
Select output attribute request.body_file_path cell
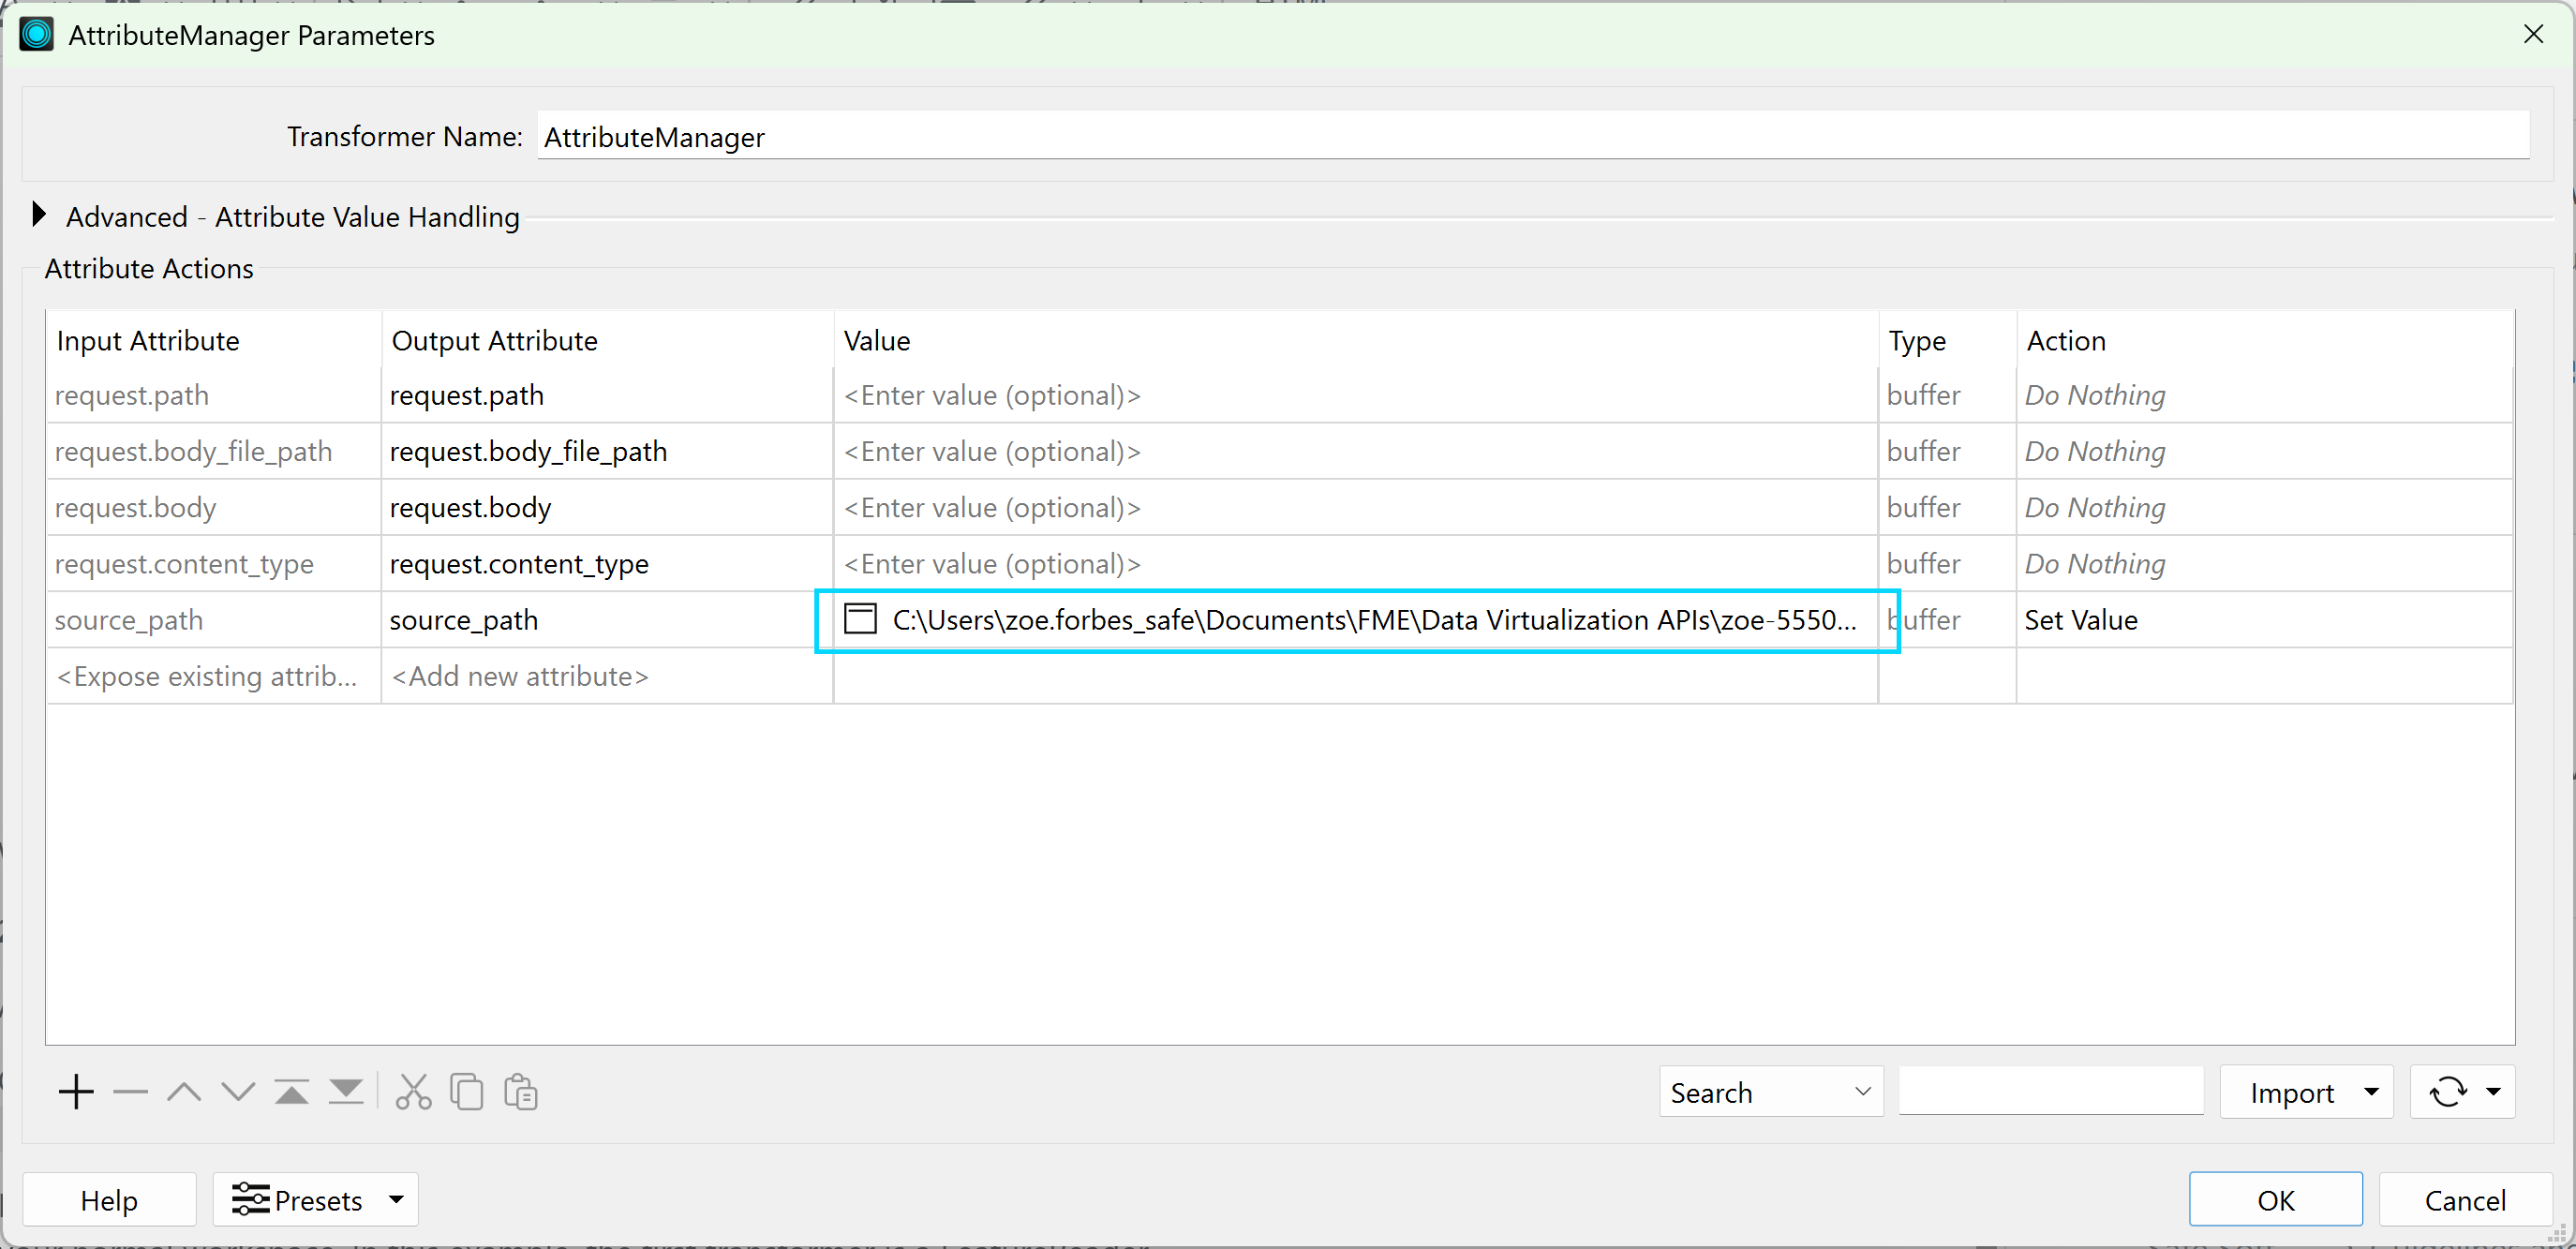(607, 451)
